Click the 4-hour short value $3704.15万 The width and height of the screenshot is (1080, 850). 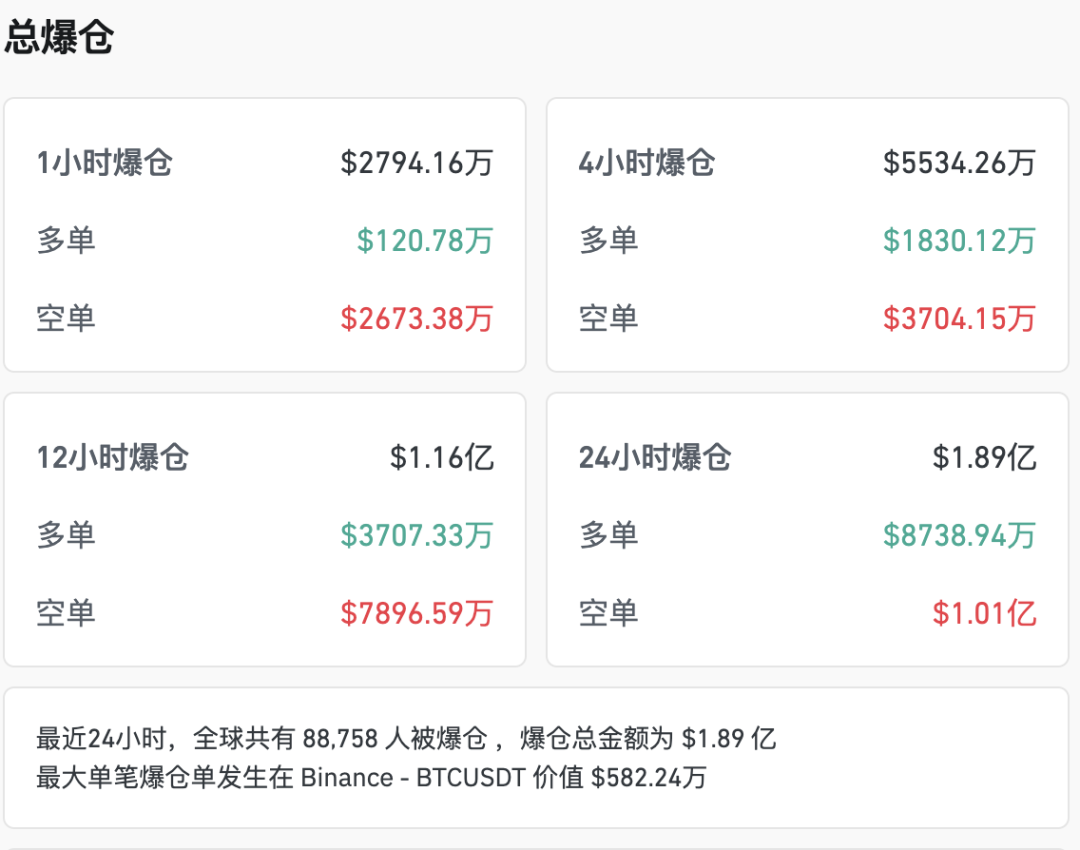click(x=959, y=318)
